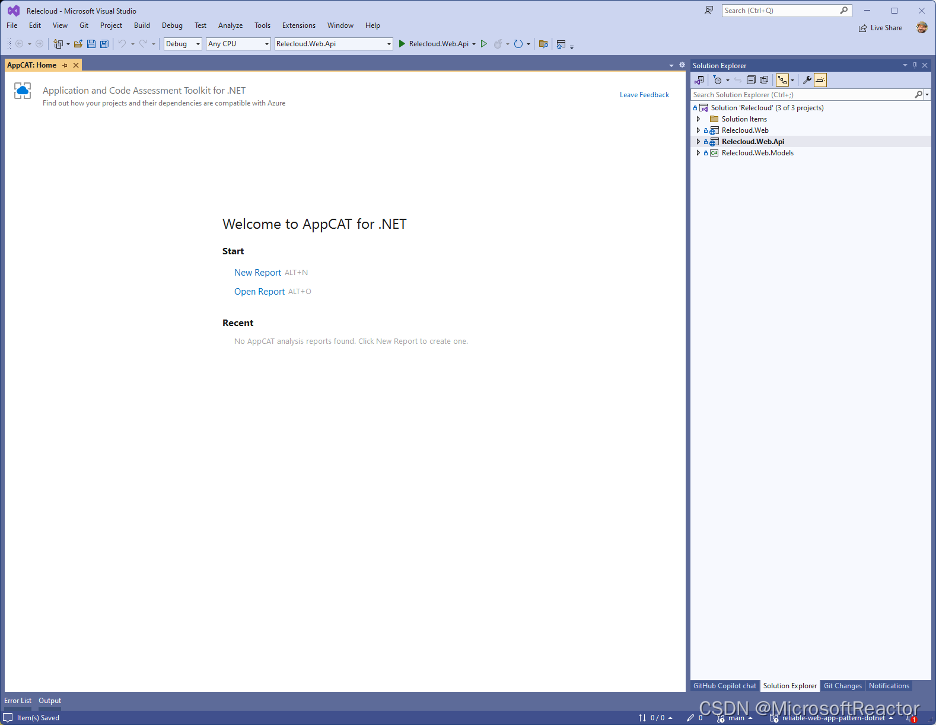
Task: Open the main branch selector in status bar
Action: 735,718
